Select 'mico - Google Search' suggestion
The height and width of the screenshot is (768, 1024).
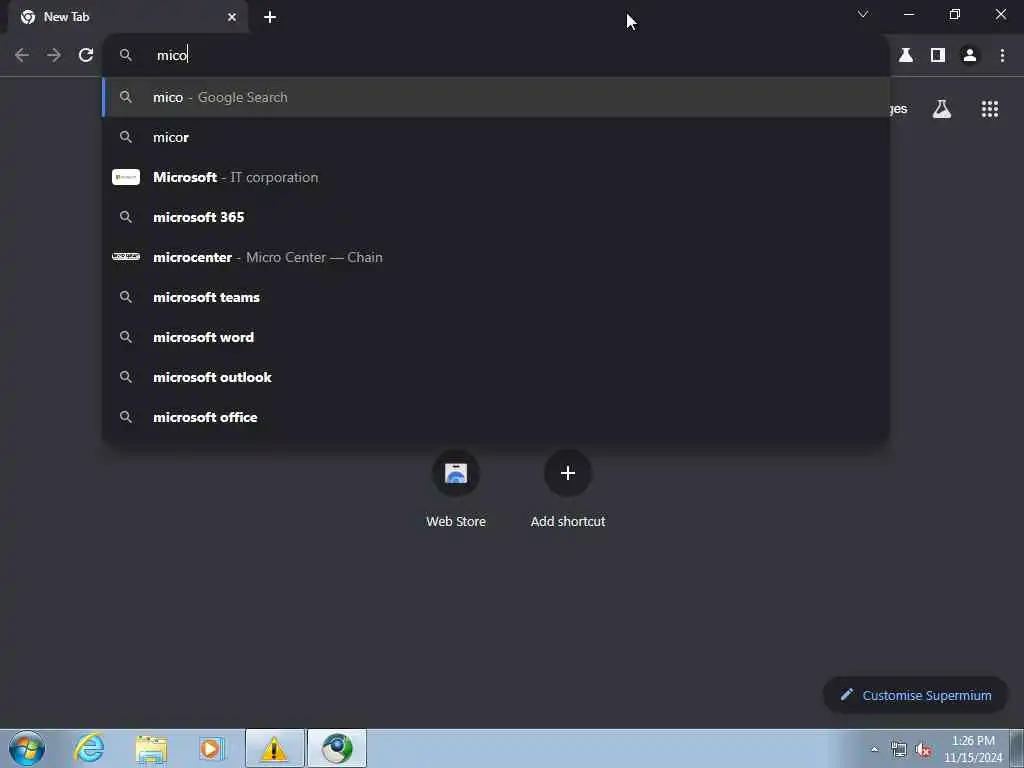496,97
